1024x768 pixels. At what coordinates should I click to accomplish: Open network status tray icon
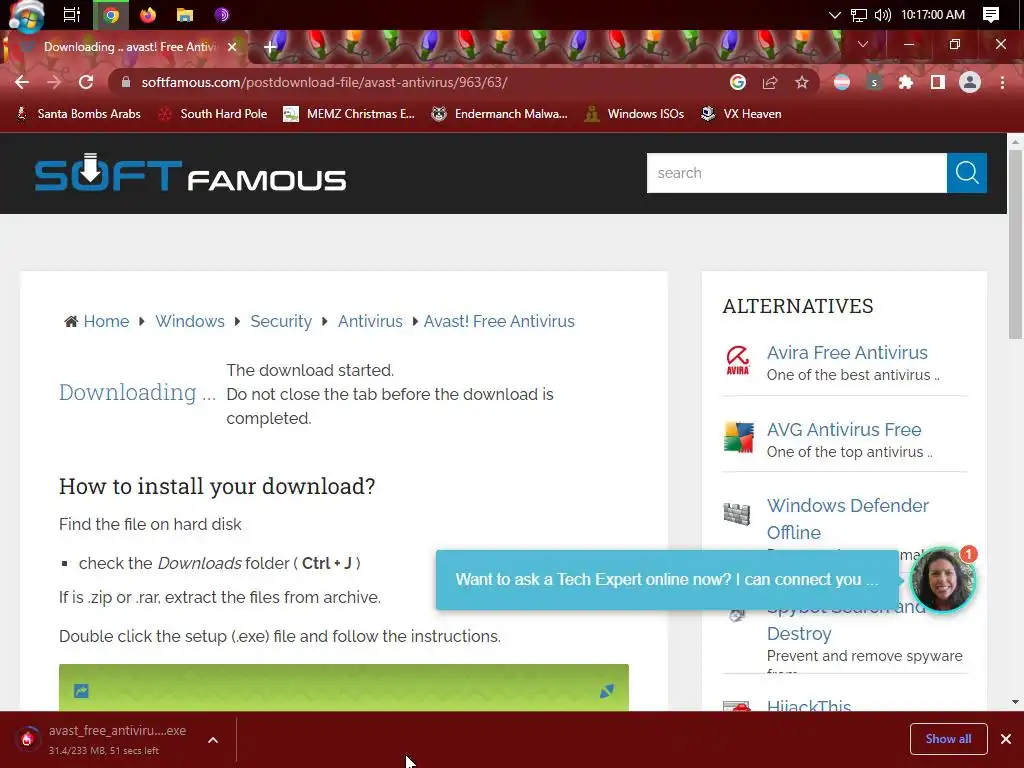coord(859,14)
